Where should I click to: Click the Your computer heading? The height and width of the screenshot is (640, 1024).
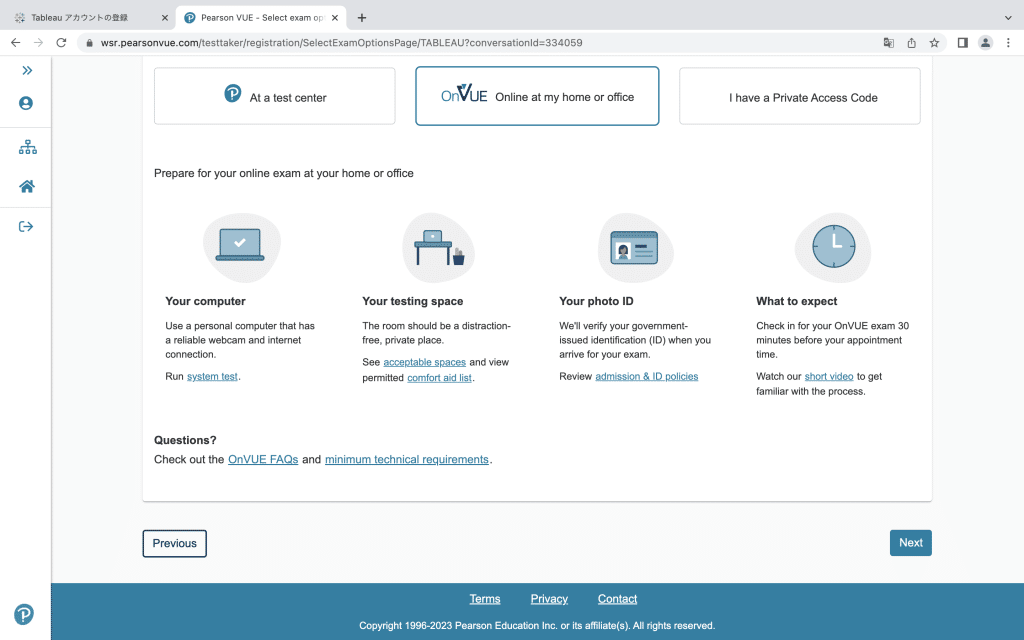click(205, 301)
